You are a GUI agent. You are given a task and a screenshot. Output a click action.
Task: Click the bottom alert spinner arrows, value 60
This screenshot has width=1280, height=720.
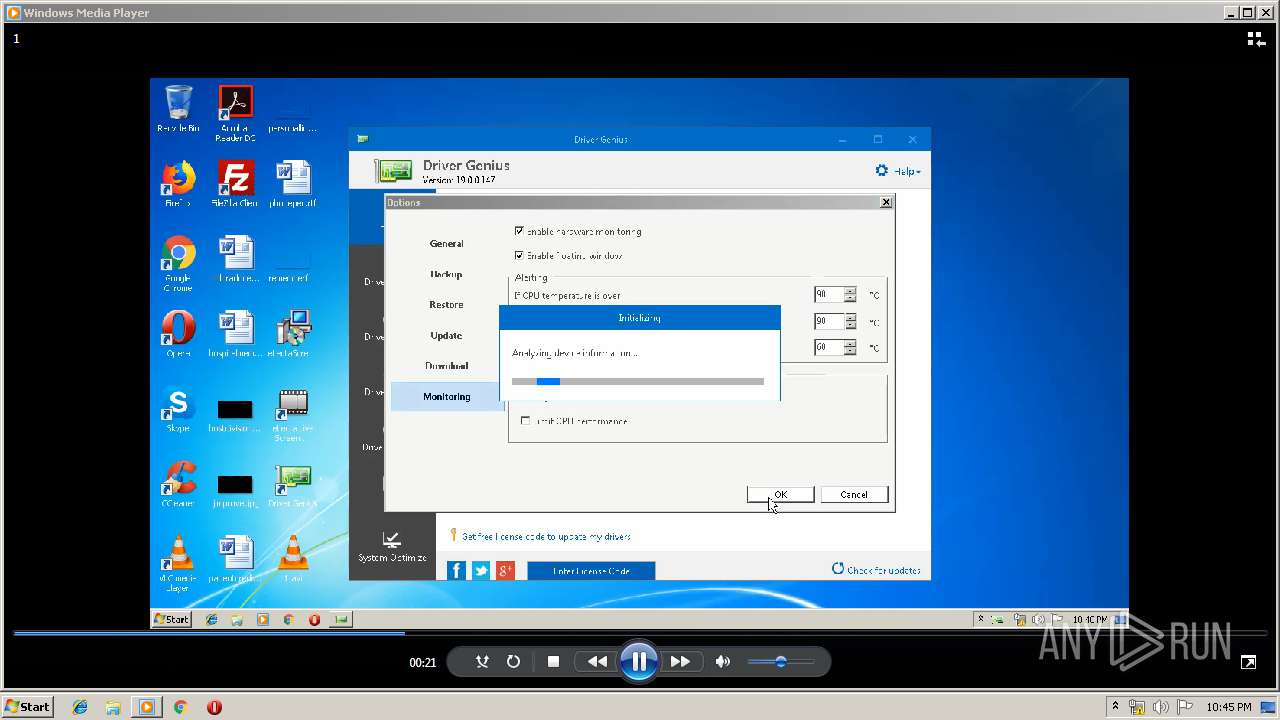pos(850,348)
